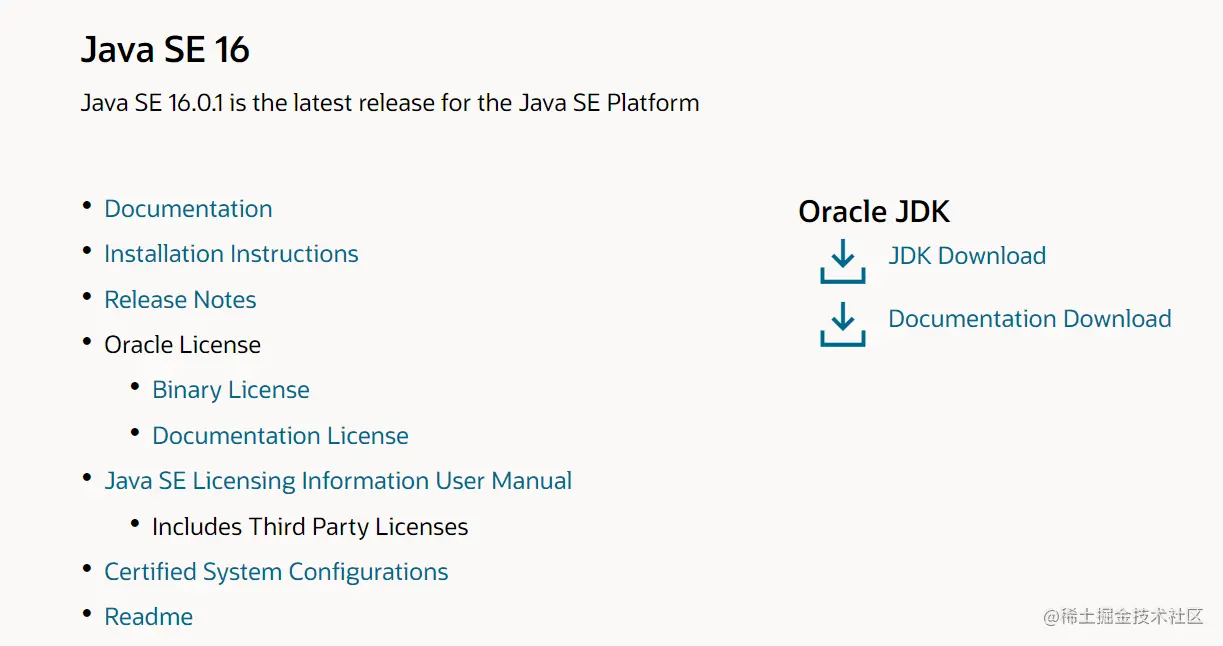Open the Documentation License link

click(x=280, y=436)
